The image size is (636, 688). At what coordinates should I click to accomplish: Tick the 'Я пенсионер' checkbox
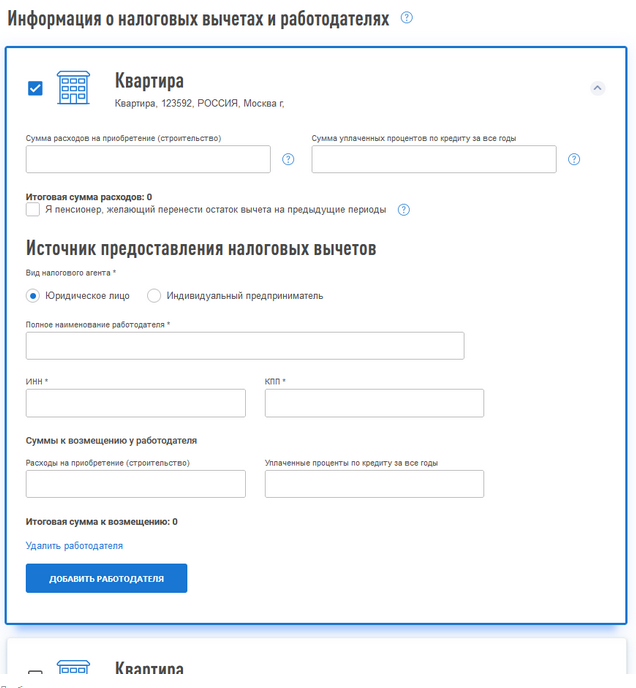point(33,209)
